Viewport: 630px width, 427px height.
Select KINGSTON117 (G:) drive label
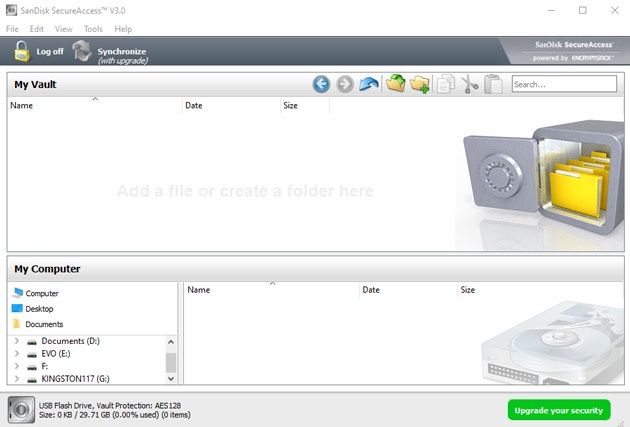pyautogui.click(x=76, y=379)
